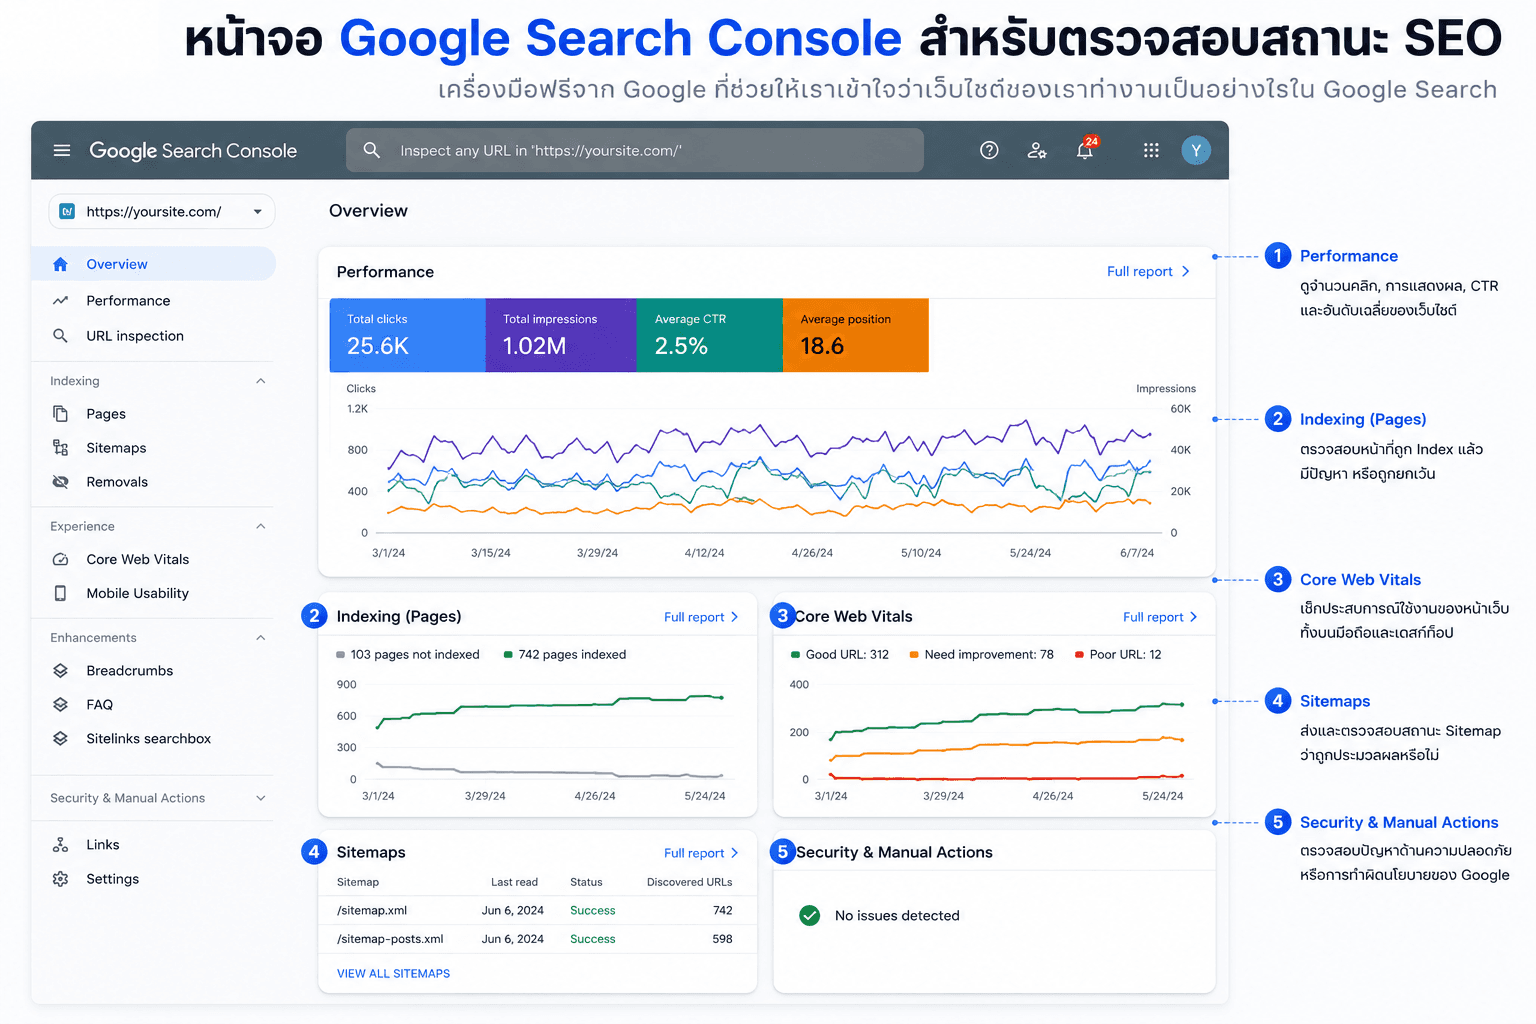Click the Core Web Vitals gauge icon

(60, 559)
